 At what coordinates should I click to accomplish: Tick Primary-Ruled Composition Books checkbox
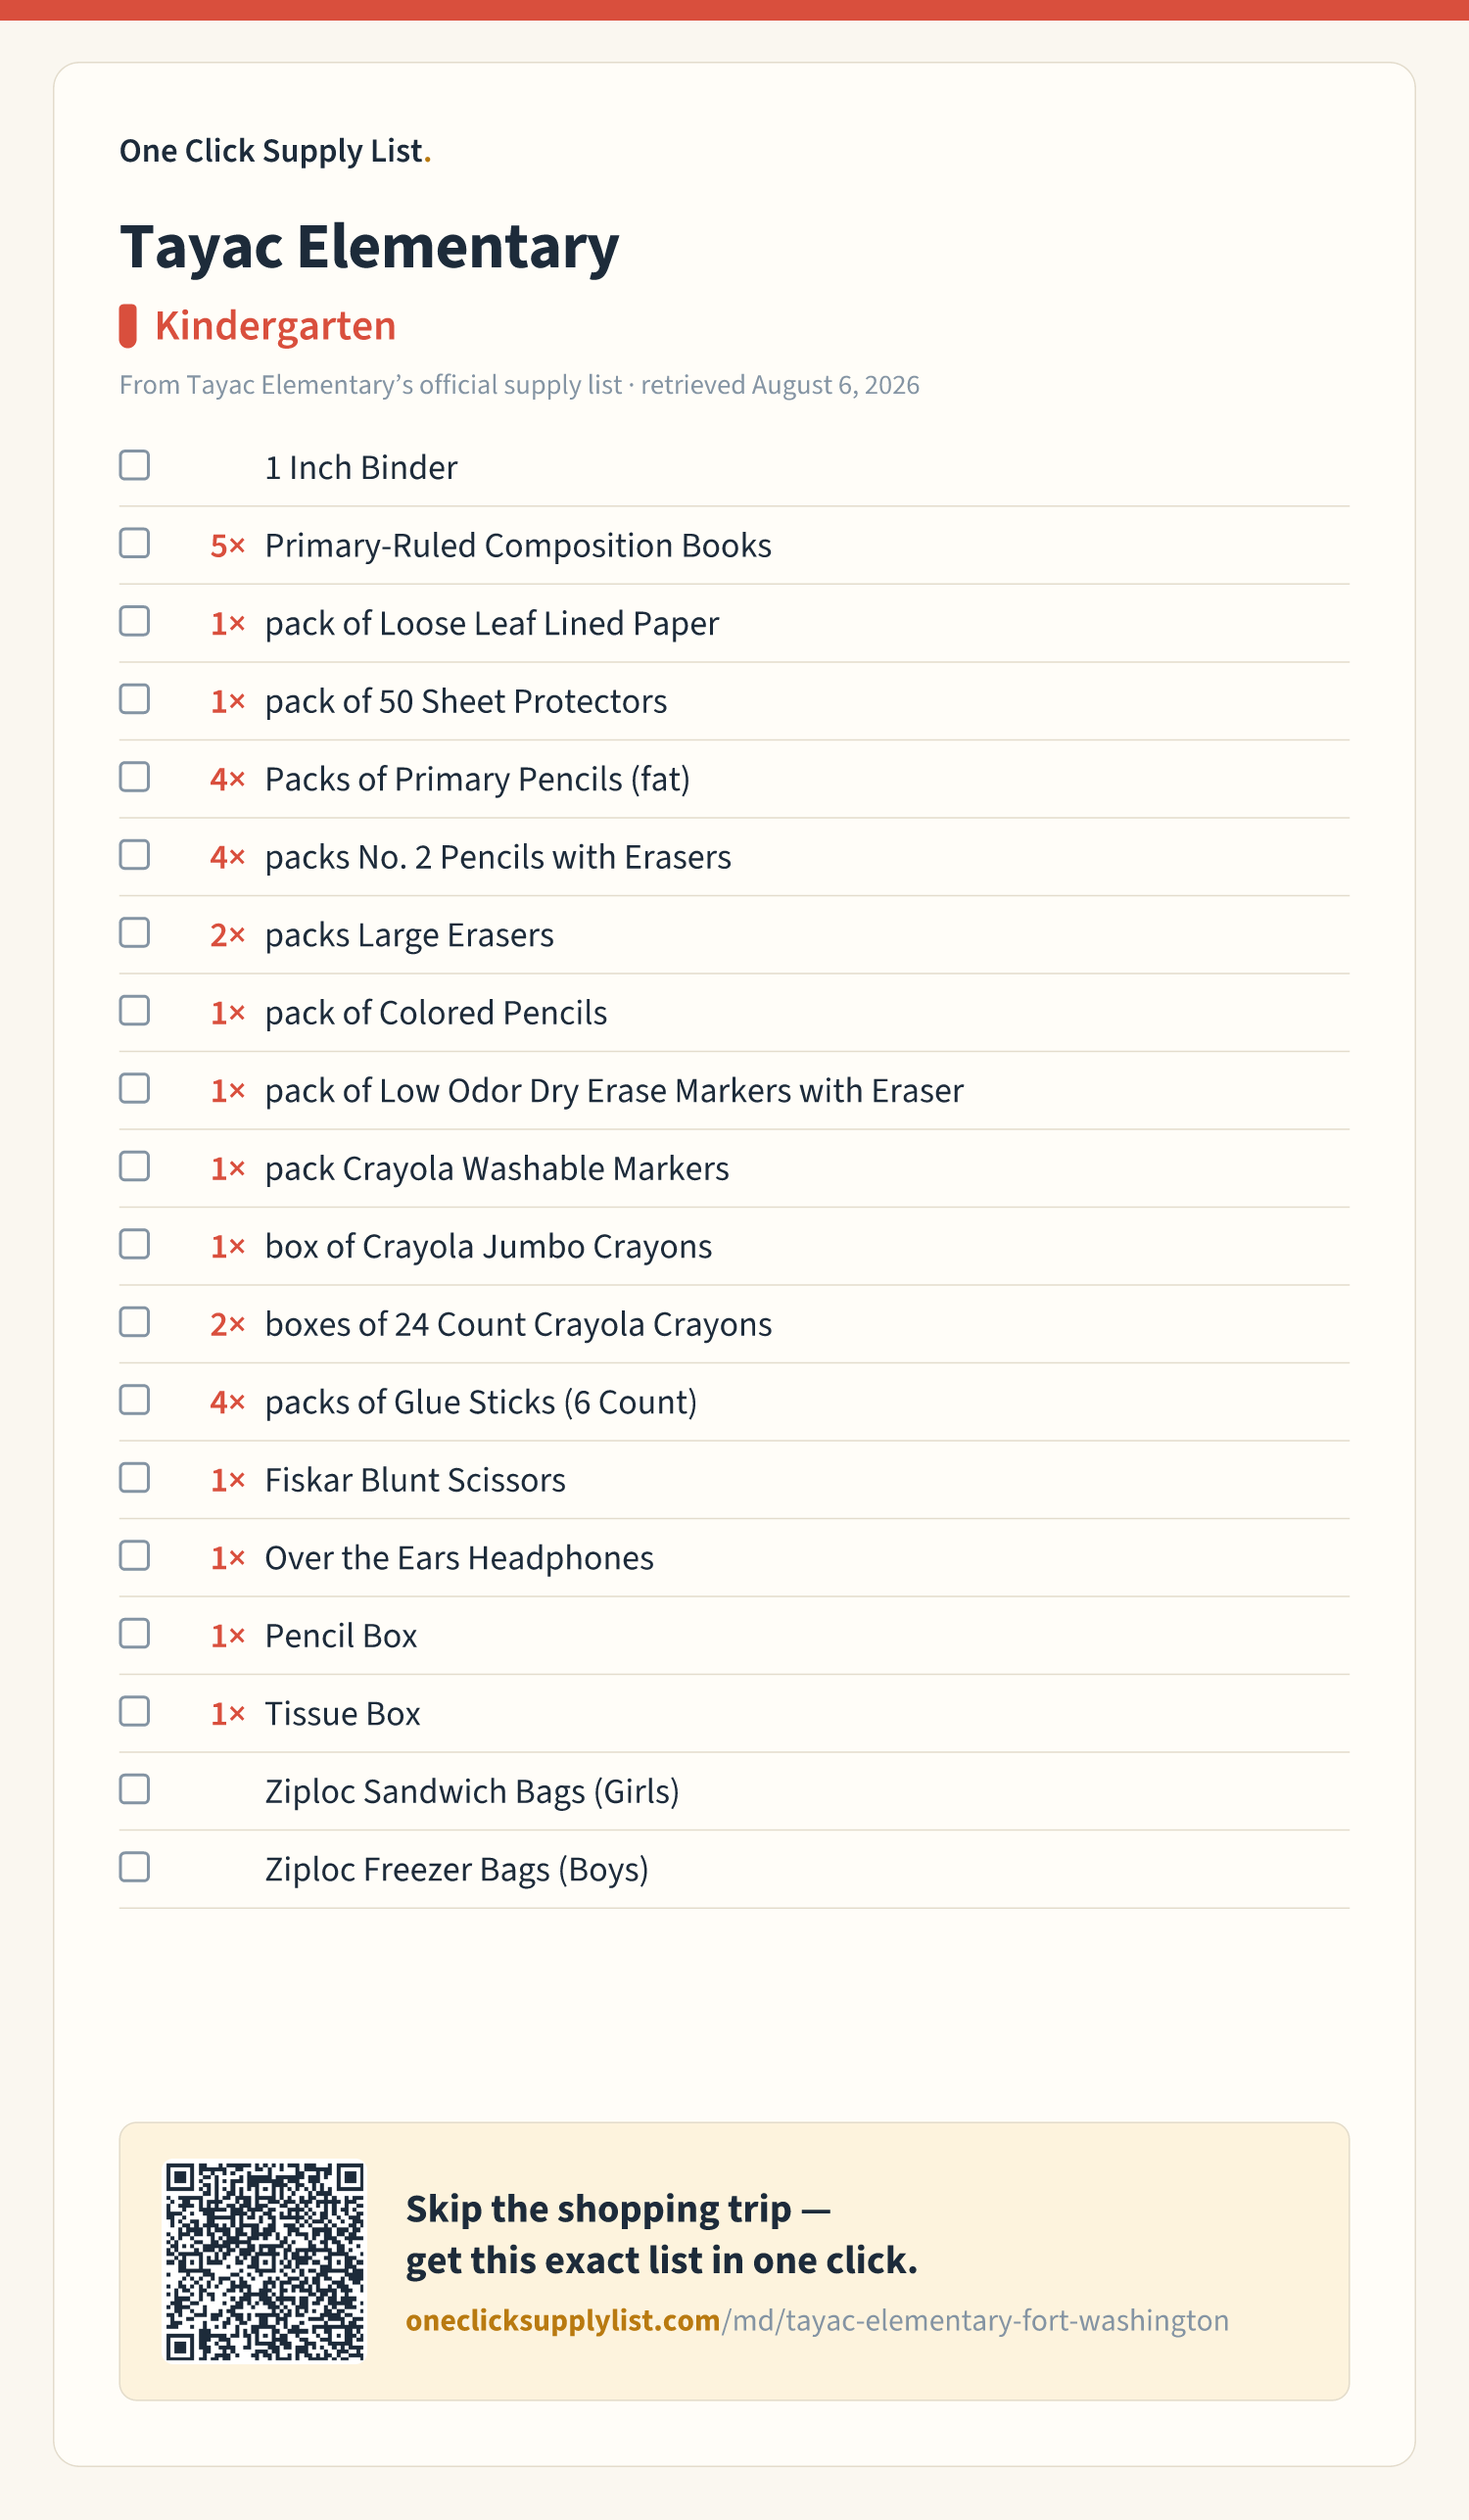[x=134, y=543]
